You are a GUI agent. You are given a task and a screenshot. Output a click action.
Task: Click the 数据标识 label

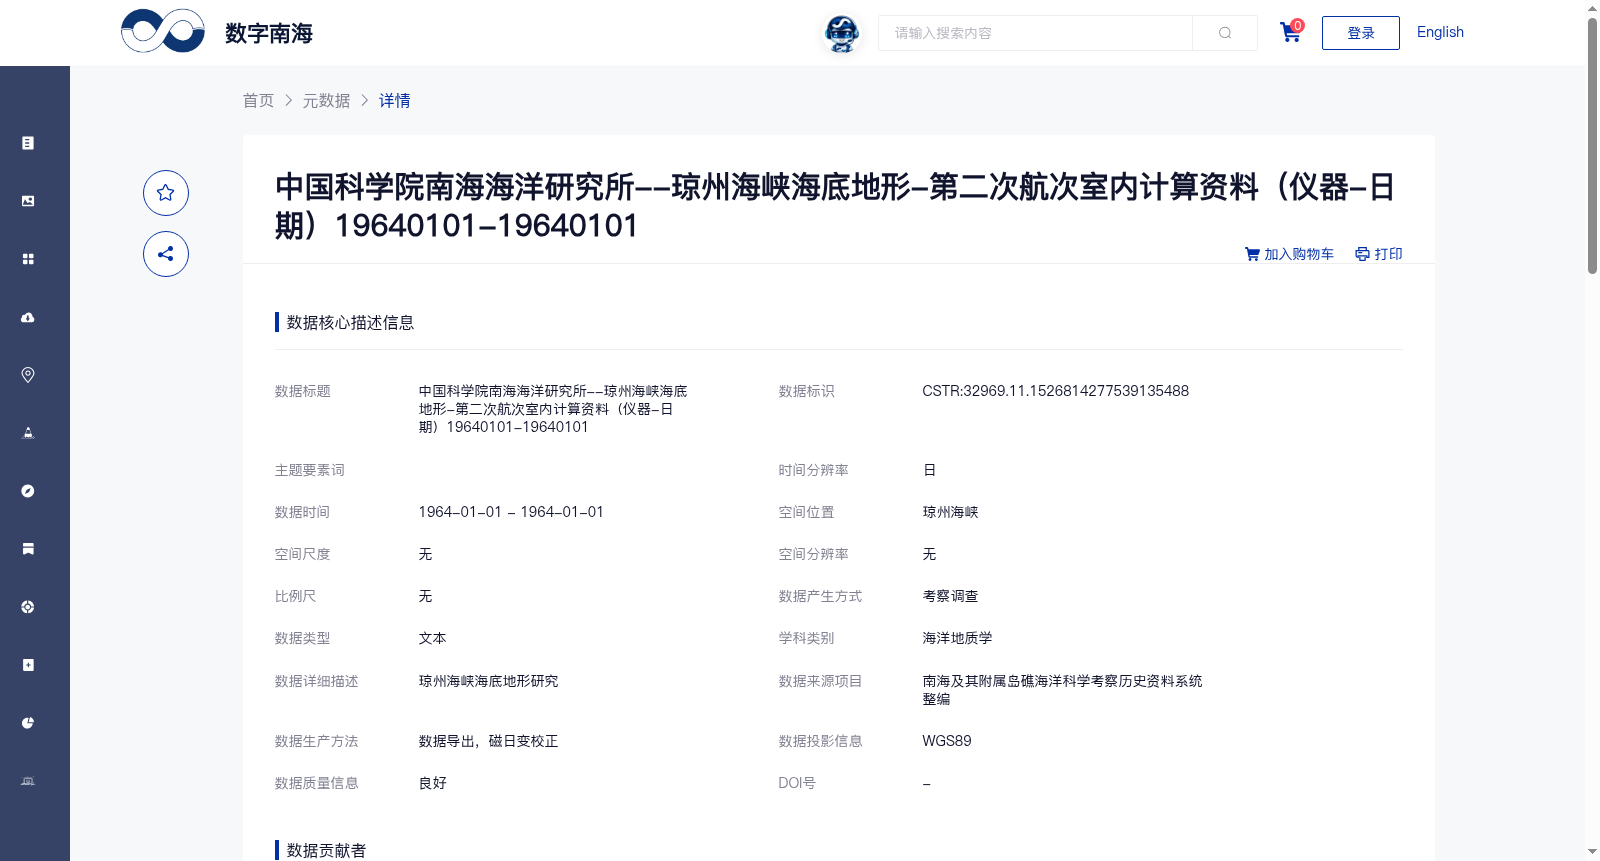click(806, 391)
